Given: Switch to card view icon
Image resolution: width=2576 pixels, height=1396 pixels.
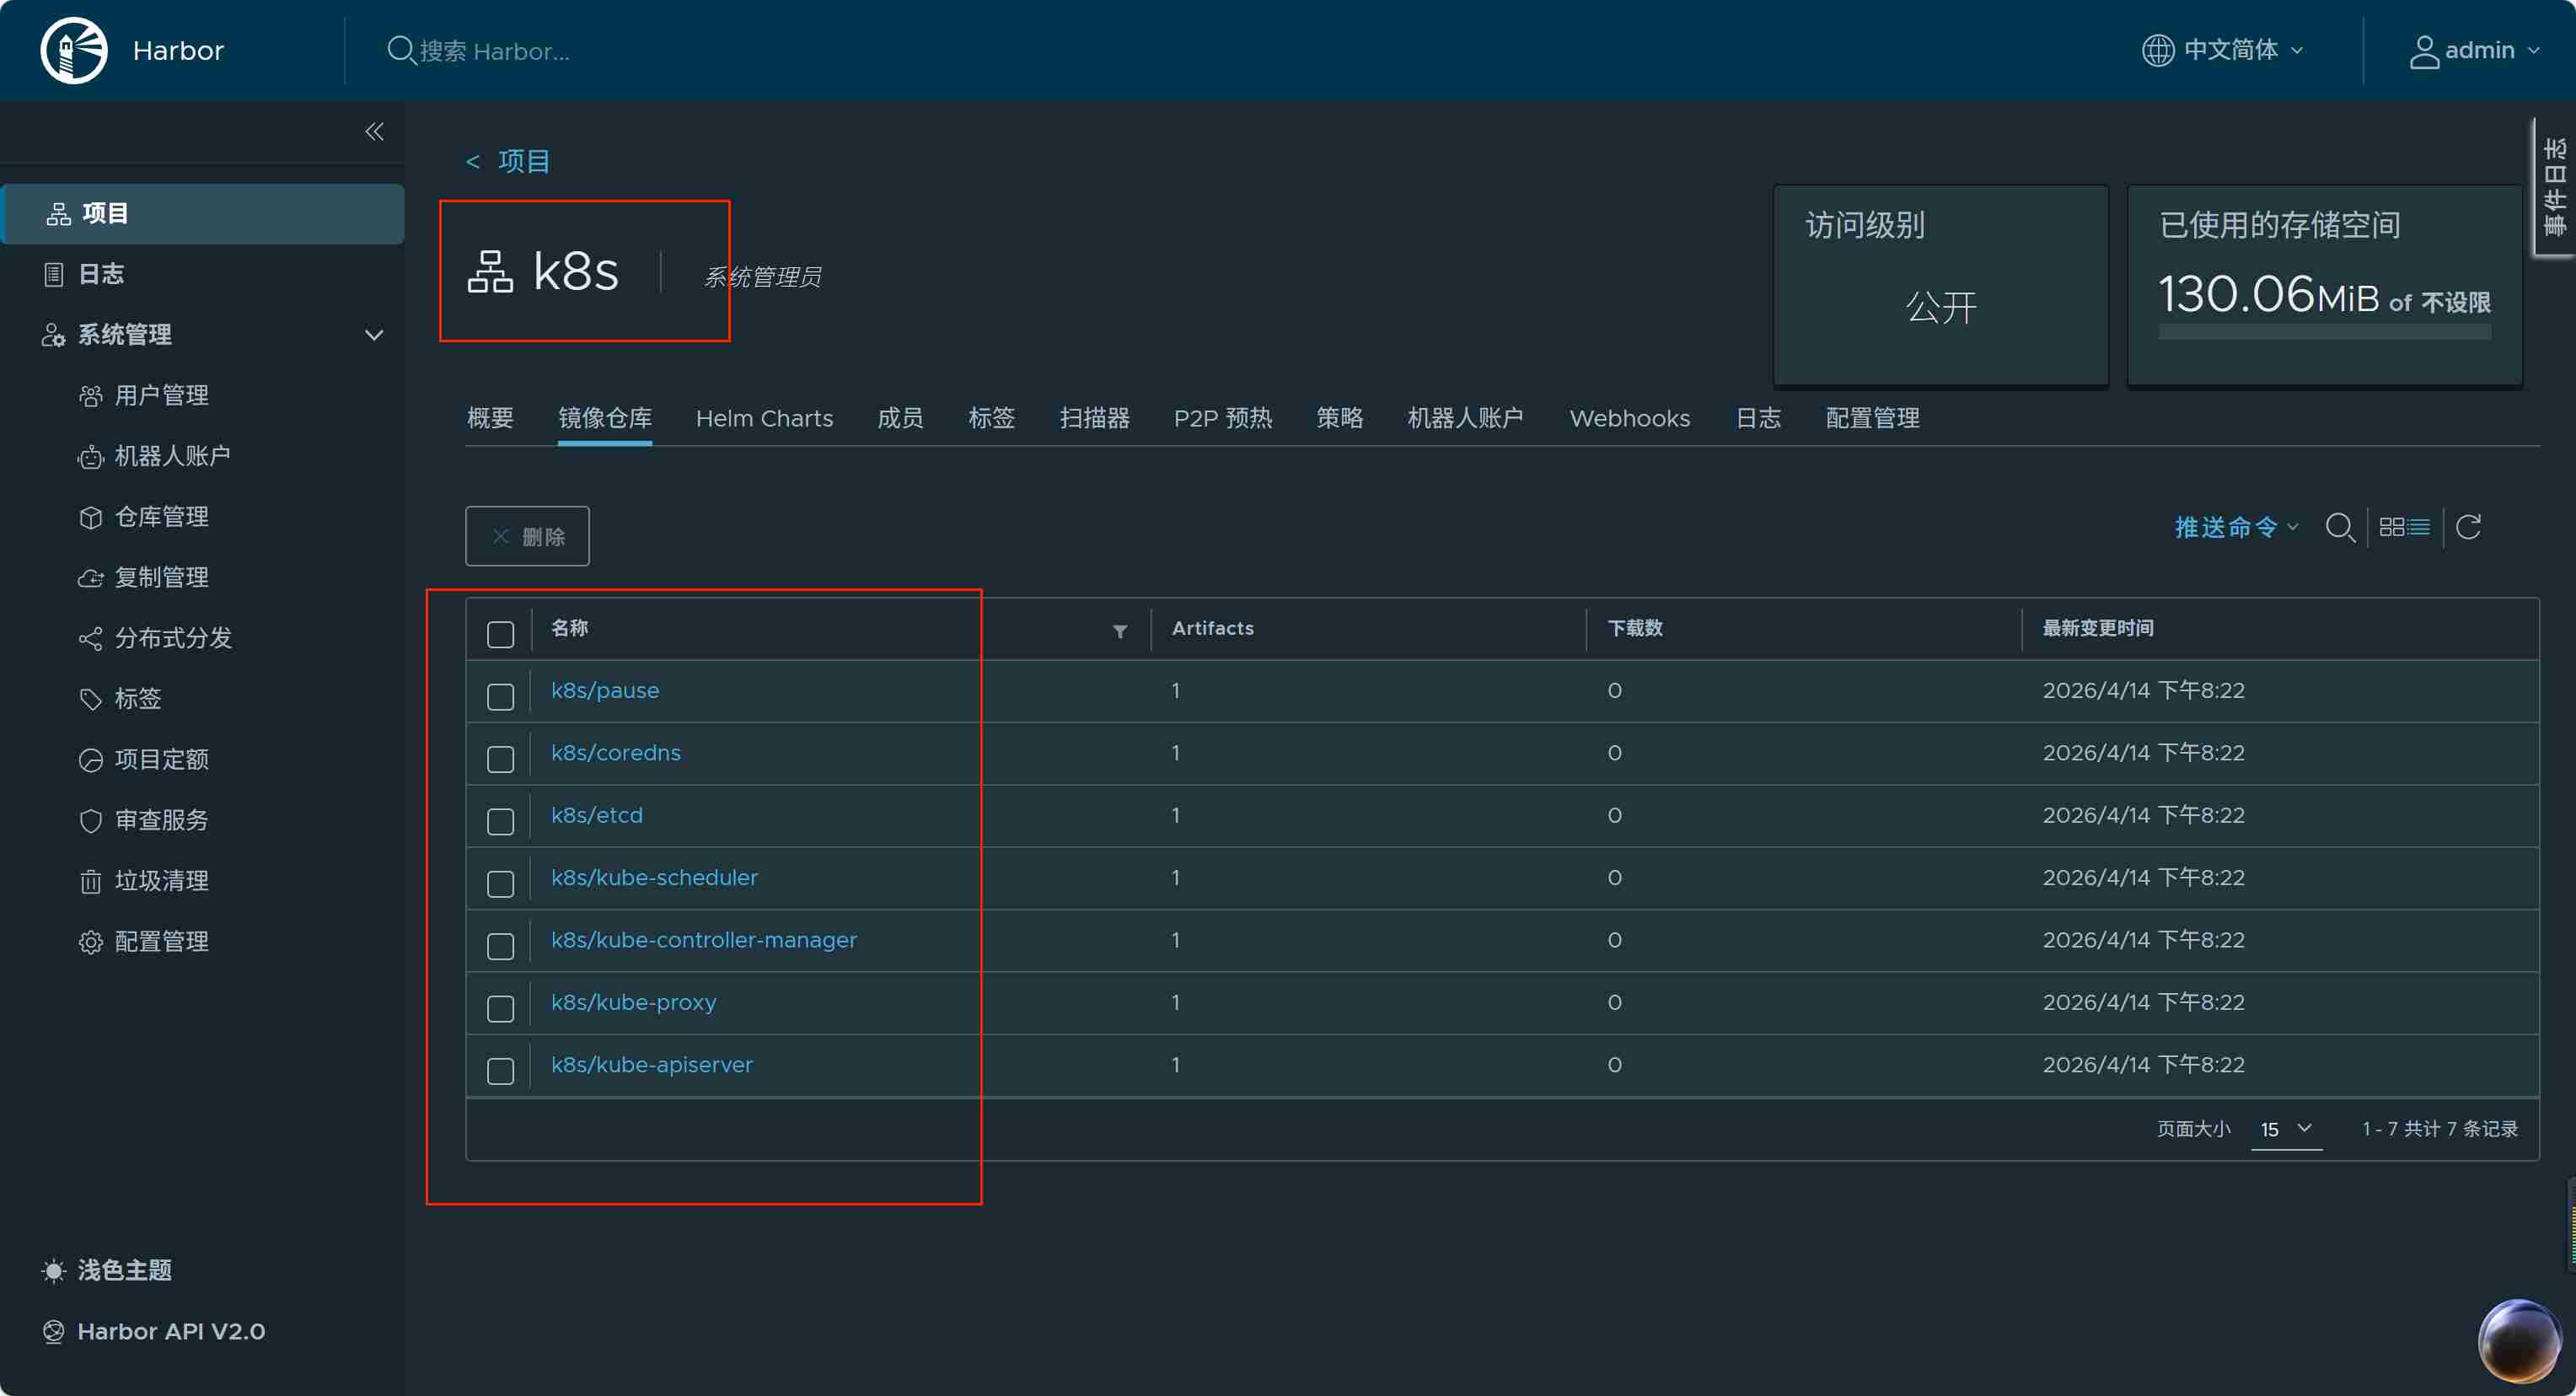Looking at the screenshot, I should pos(2392,527).
